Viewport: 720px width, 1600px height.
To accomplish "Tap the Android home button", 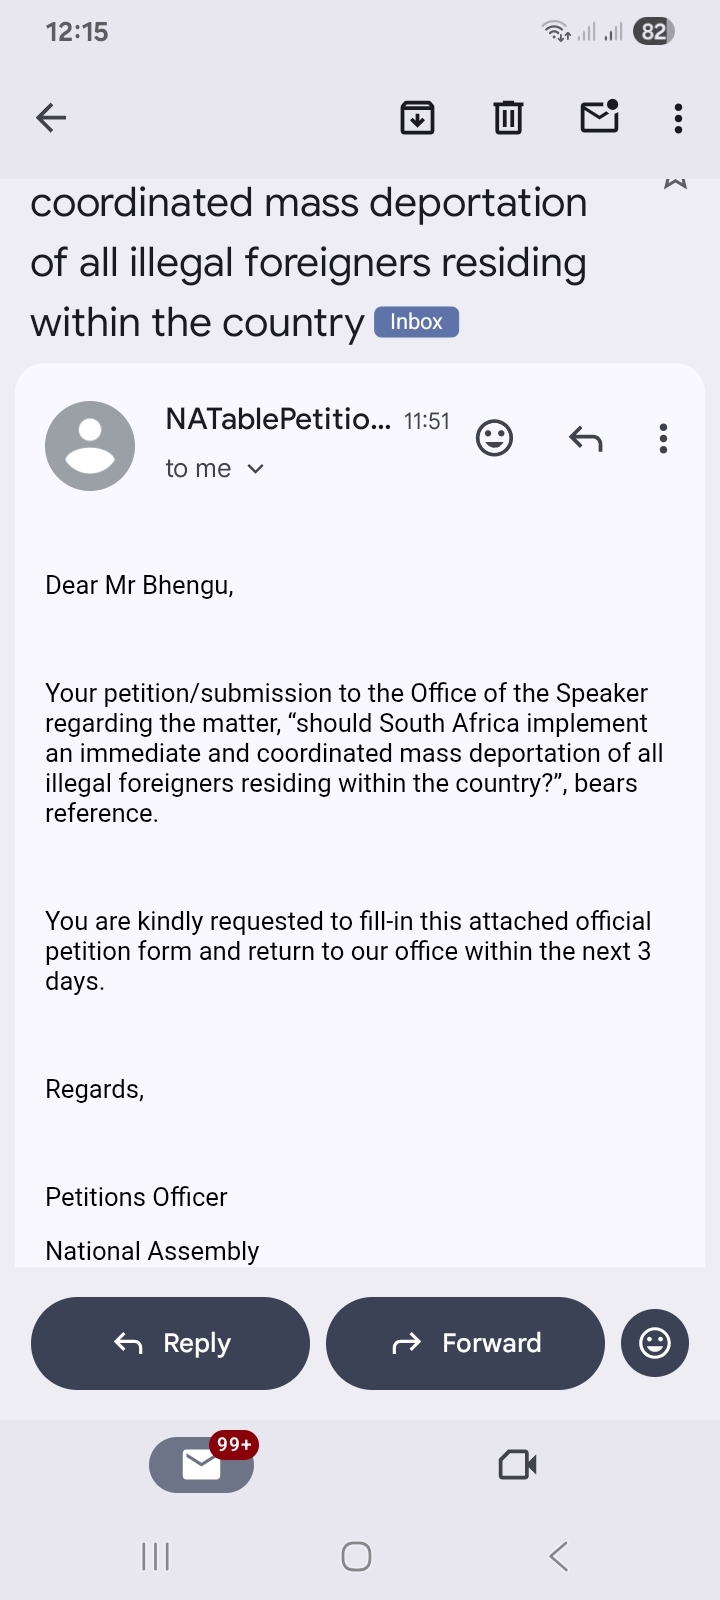I will pos(357,1556).
